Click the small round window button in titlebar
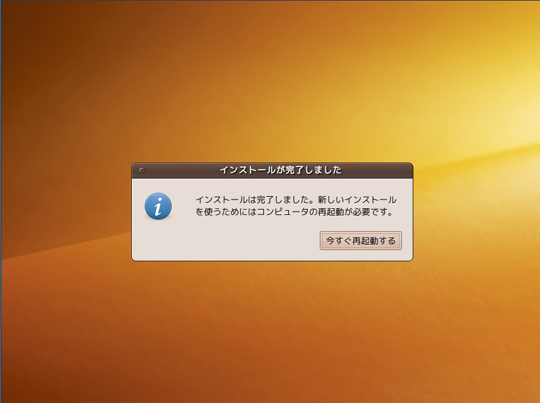The height and width of the screenshot is (403, 540). pyautogui.click(x=141, y=170)
